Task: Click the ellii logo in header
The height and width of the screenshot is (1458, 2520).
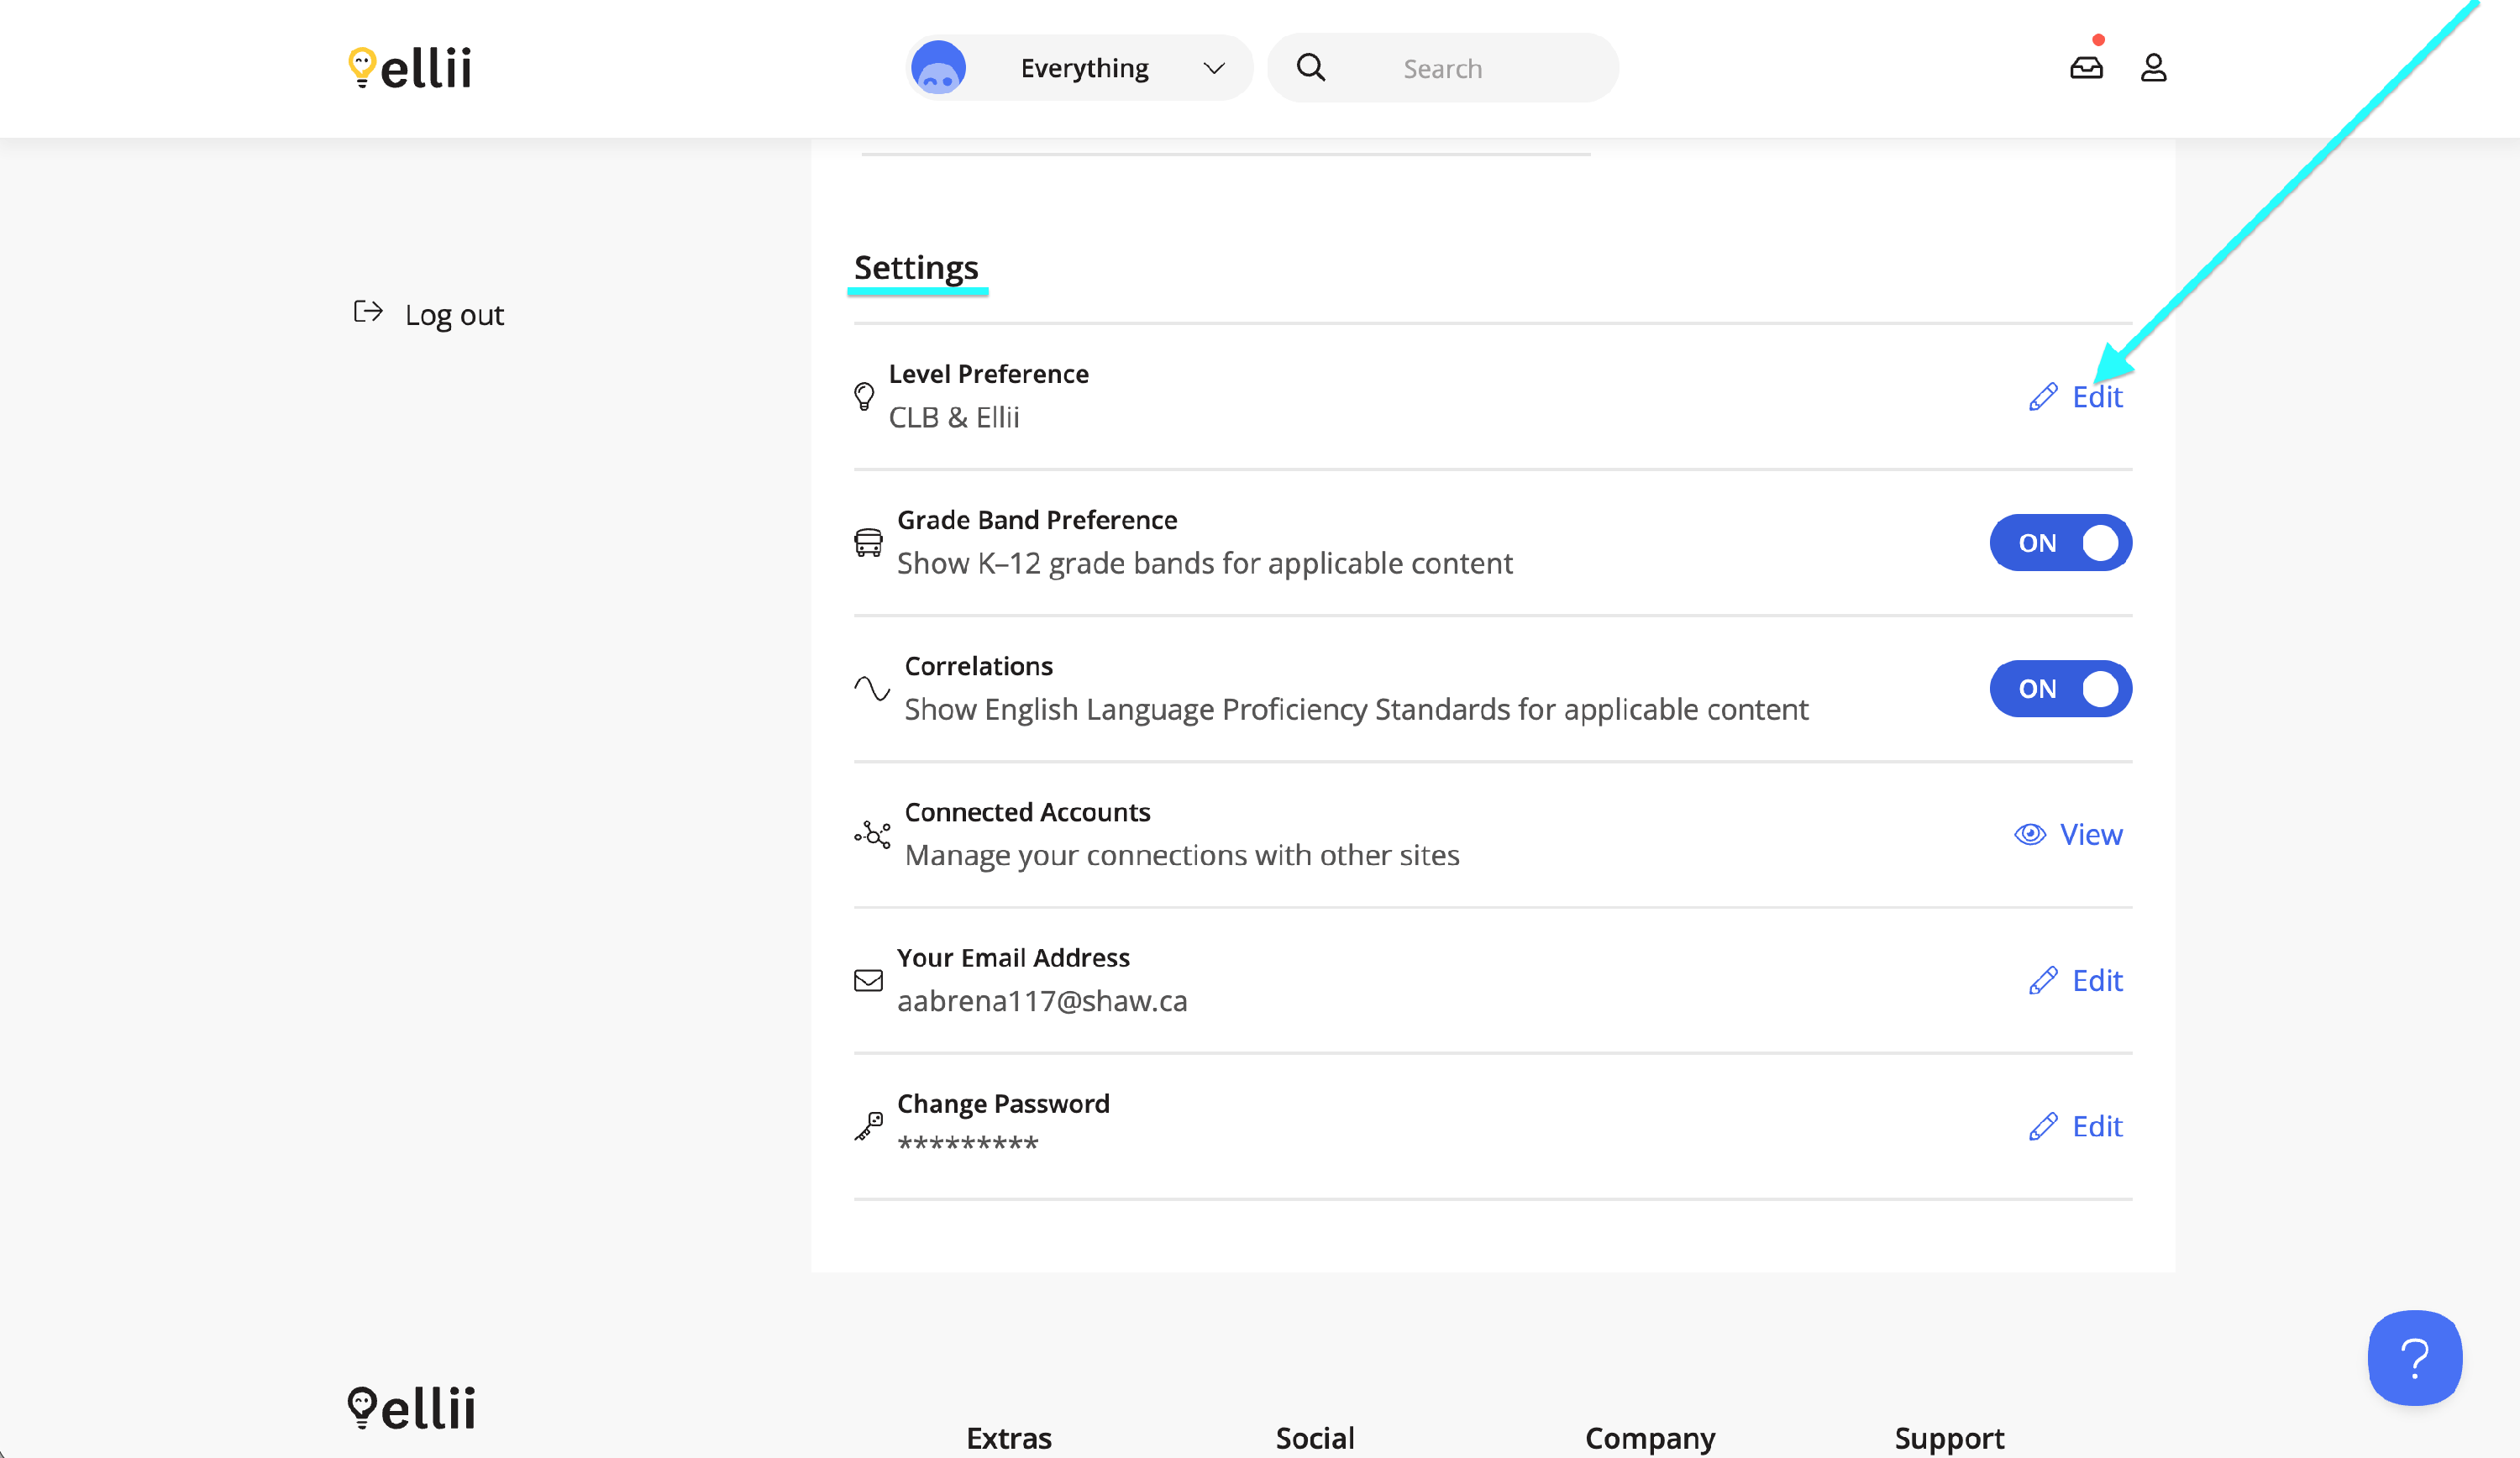Action: (x=410, y=68)
